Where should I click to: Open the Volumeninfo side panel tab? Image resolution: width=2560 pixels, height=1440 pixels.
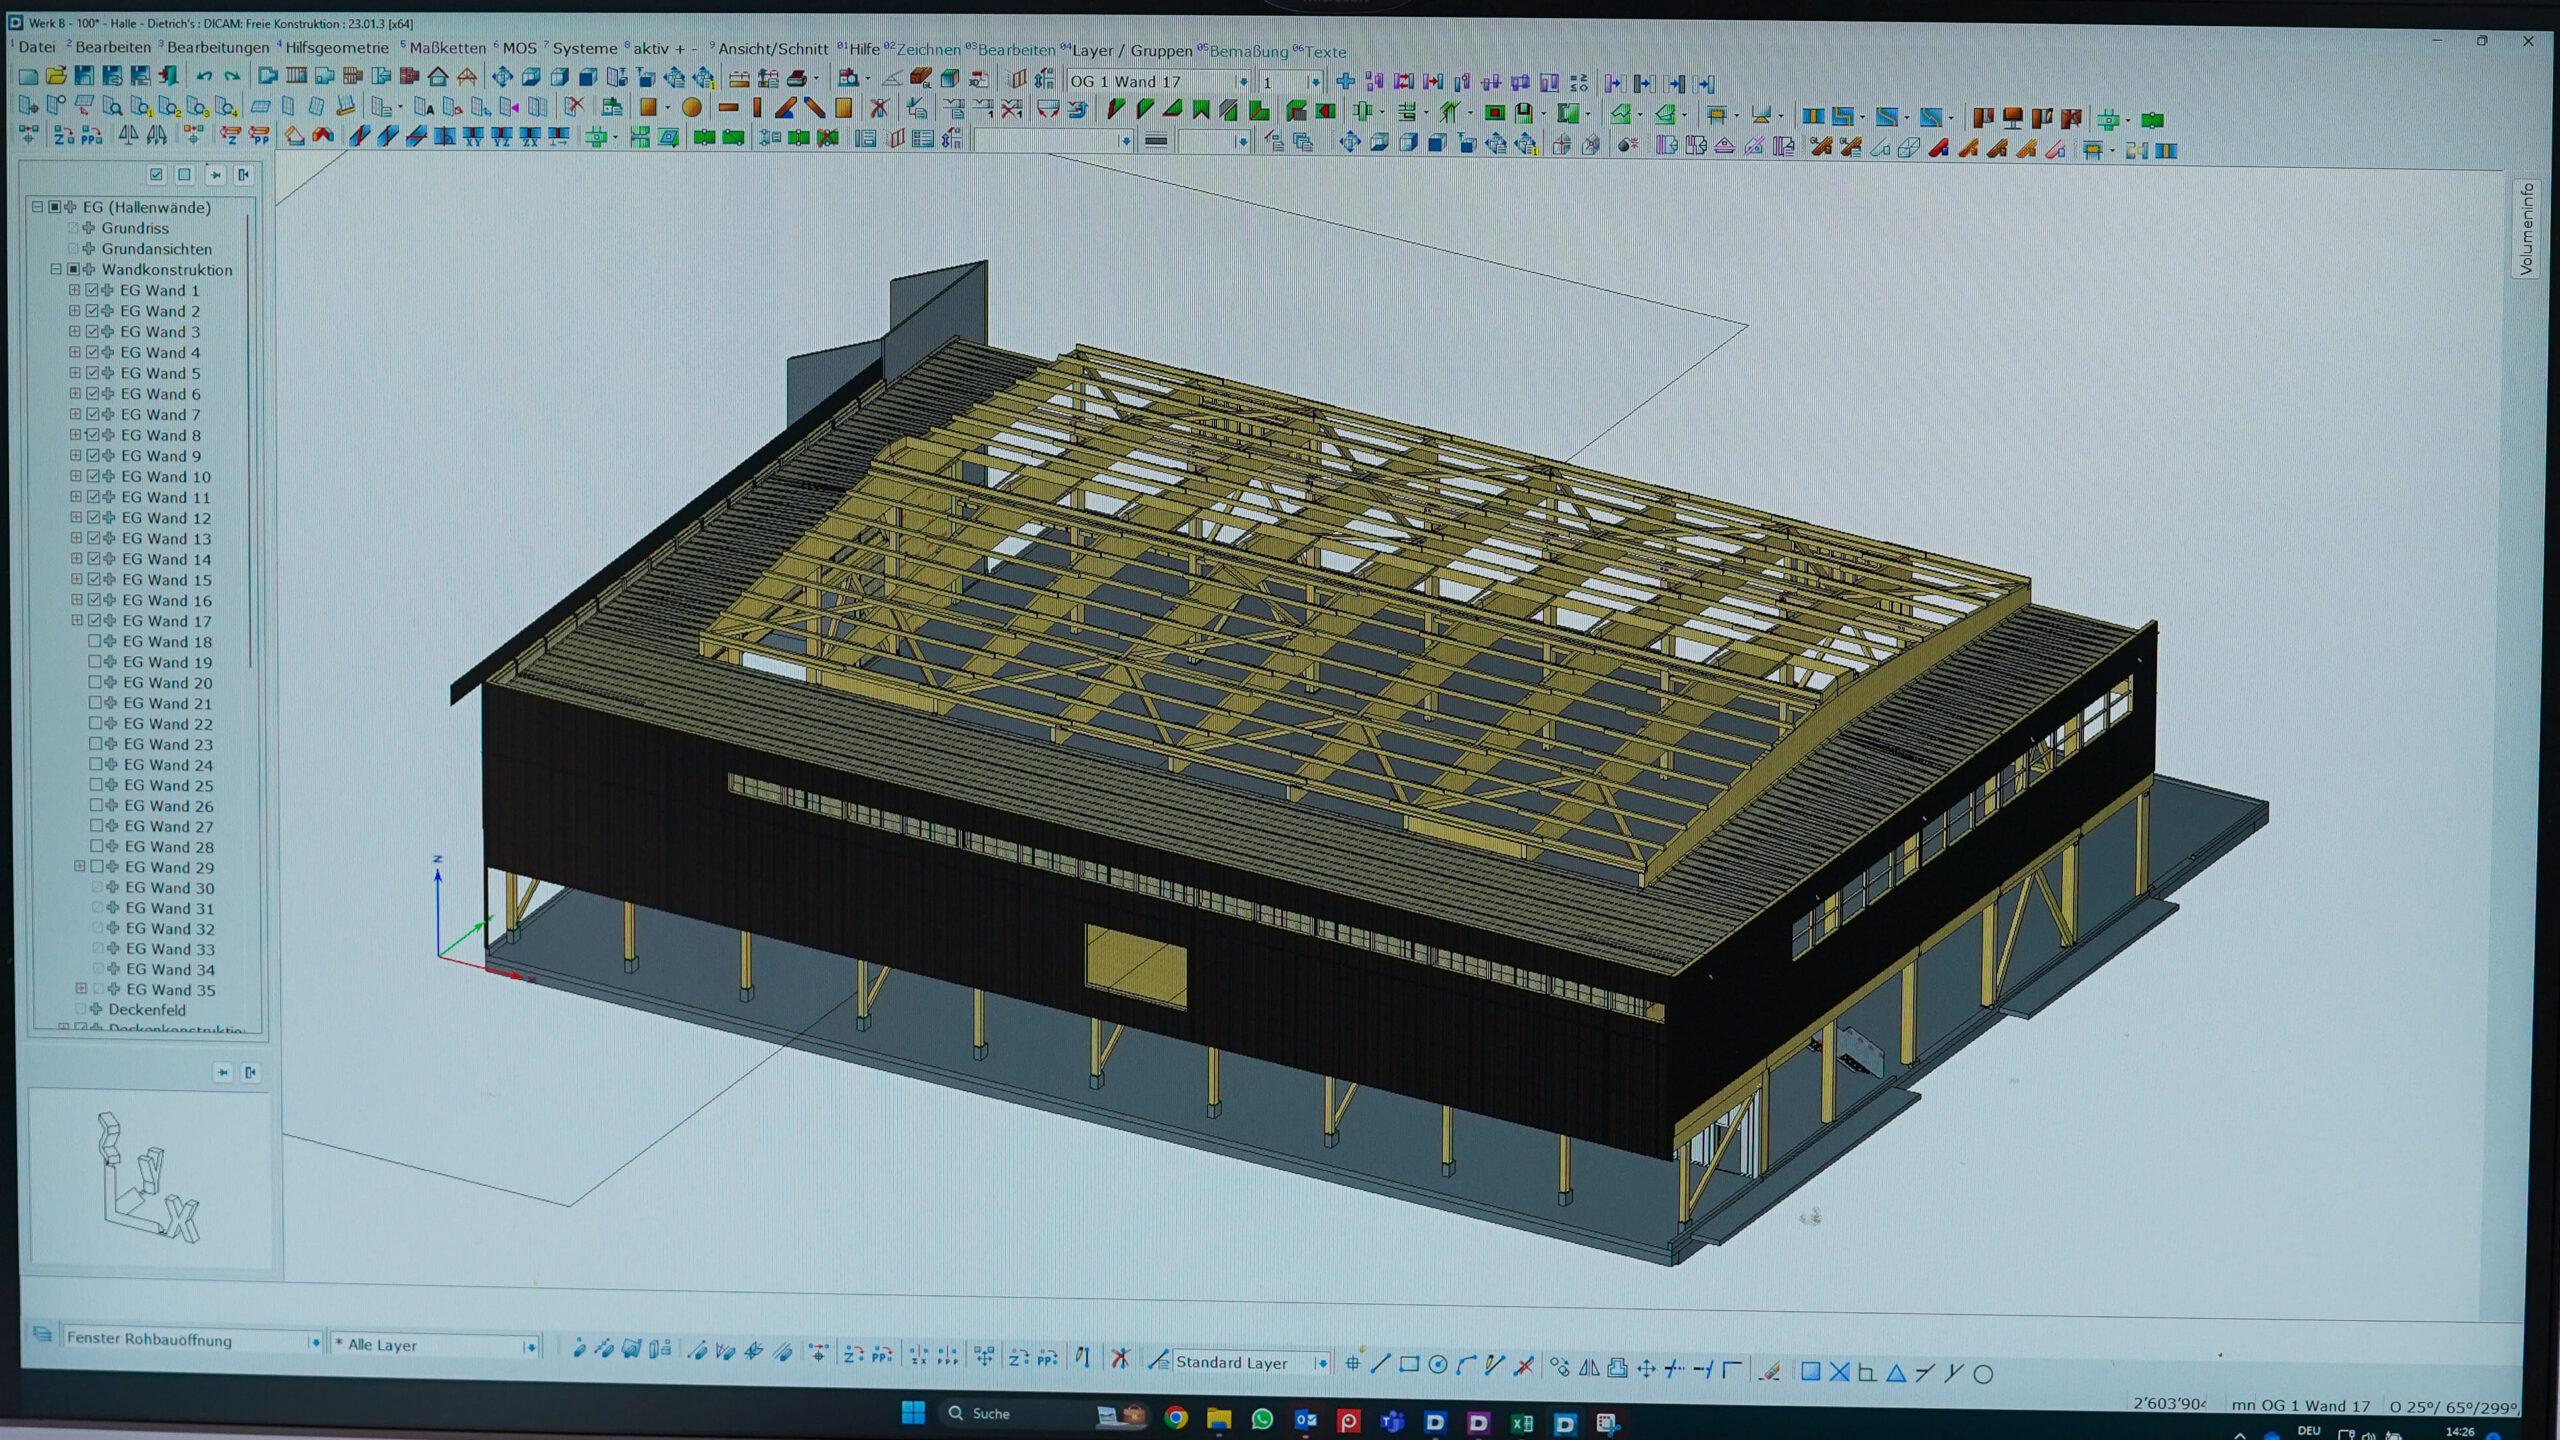[x=2526, y=228]
